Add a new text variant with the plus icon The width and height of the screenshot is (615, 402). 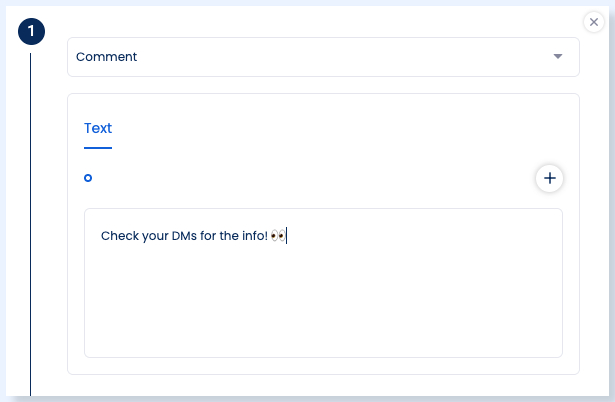click(x=549, y=178)
